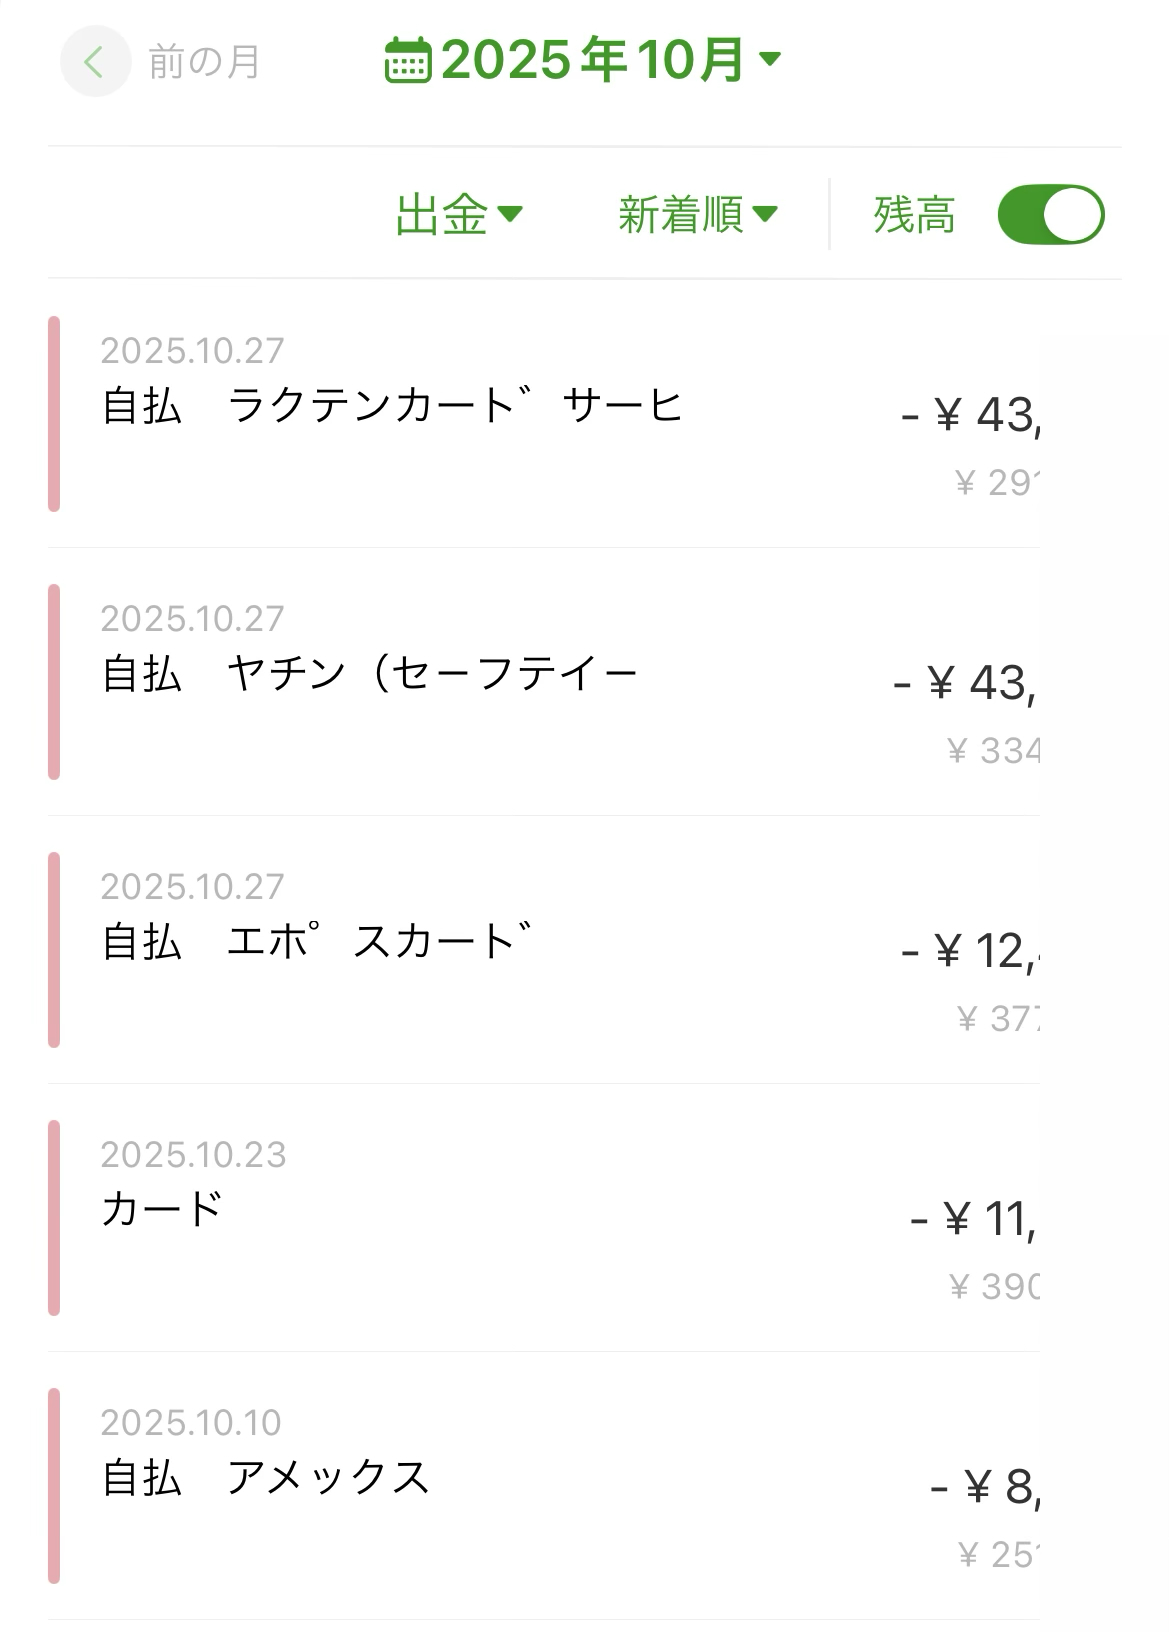Expand the 2025年10月 month picker arrow
The width and height of the screenshot is (1169, 1632).
pos(769,59)
